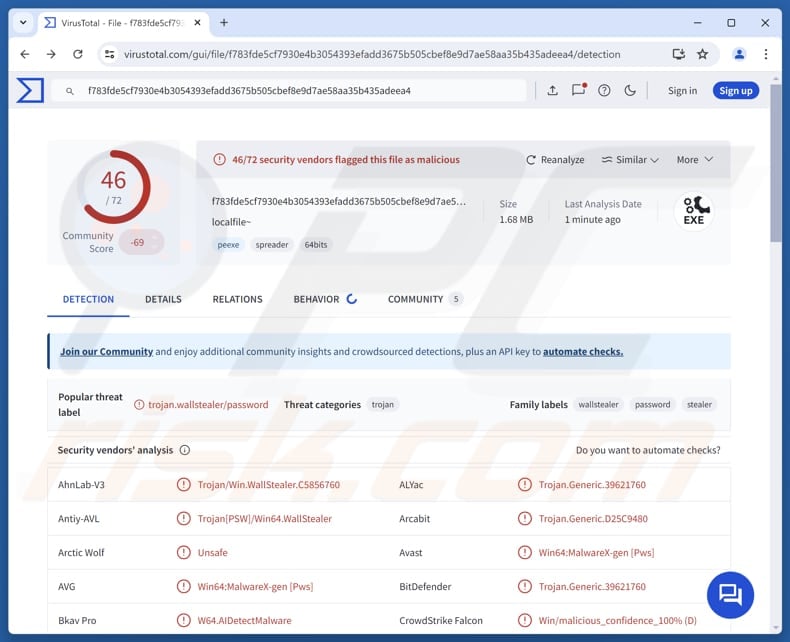Click the site information icon
The width and height of the screenshot is (790, 642).
click(x=109, y=54)
